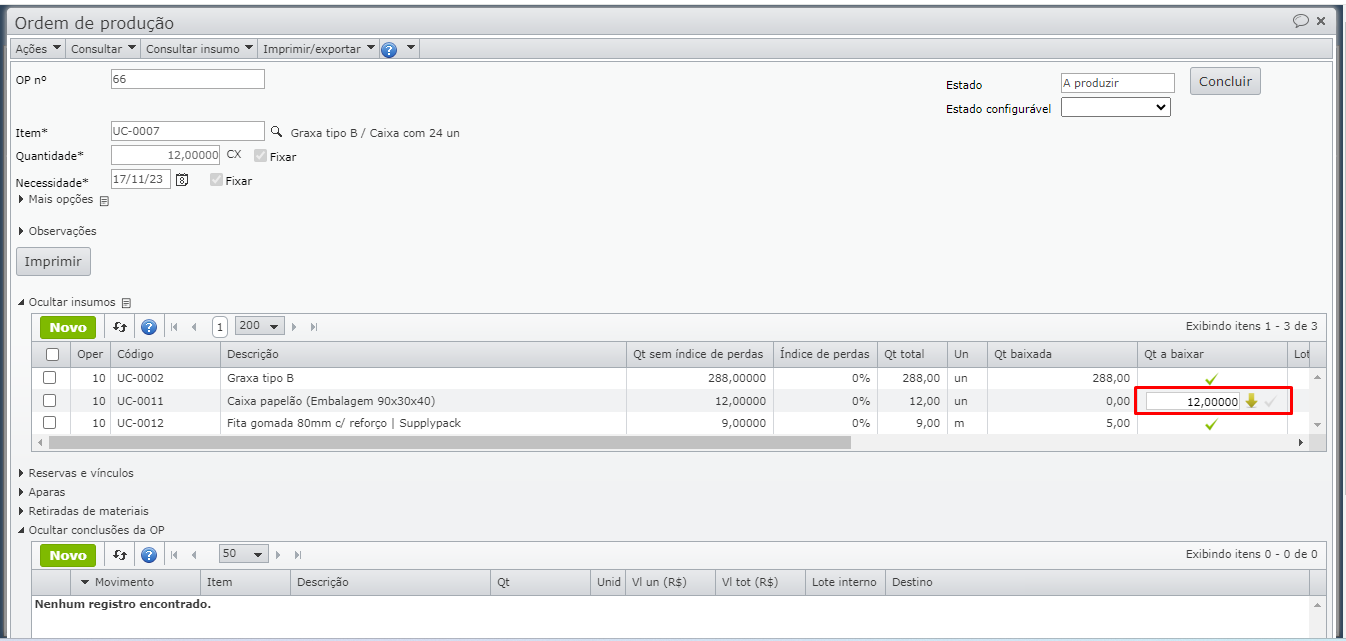The height and width of the screenshot is (641, 1346).
Task: Check the row checkbox for UC-0012
Action: (50, 423)
